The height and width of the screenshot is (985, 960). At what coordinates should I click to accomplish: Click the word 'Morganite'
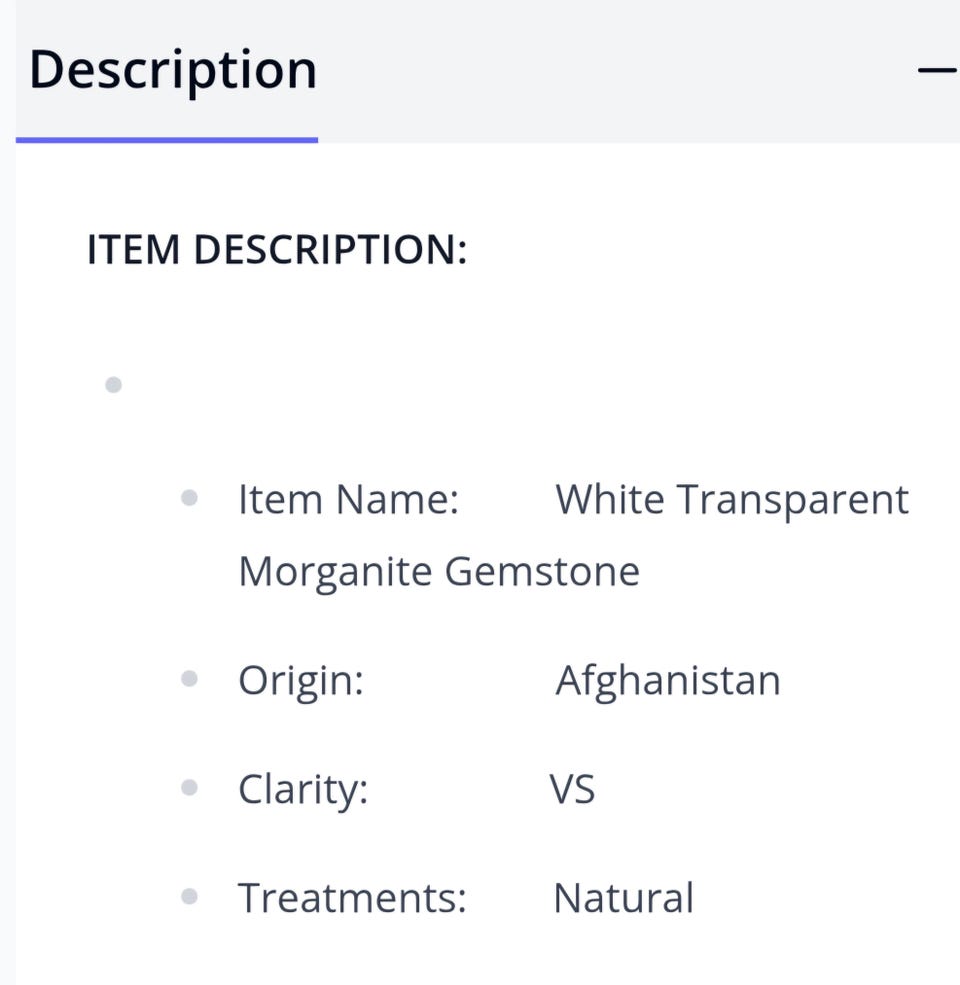point(334,572)
